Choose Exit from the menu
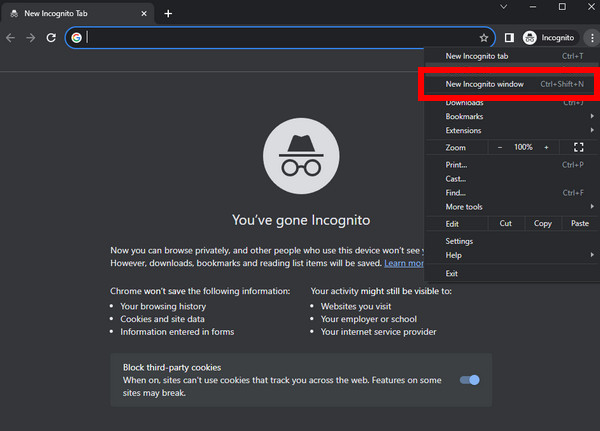This screenshot has height=431, width=600. (512, 273)
